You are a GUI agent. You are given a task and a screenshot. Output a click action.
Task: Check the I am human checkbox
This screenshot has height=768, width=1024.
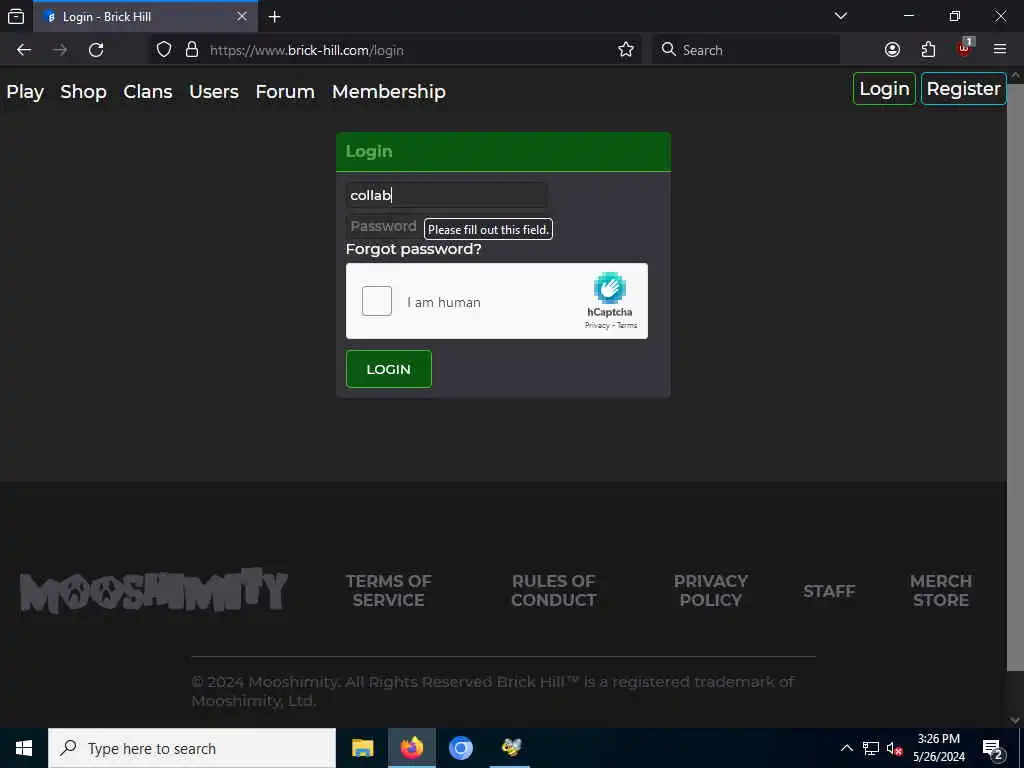click(x=377, y=301)
